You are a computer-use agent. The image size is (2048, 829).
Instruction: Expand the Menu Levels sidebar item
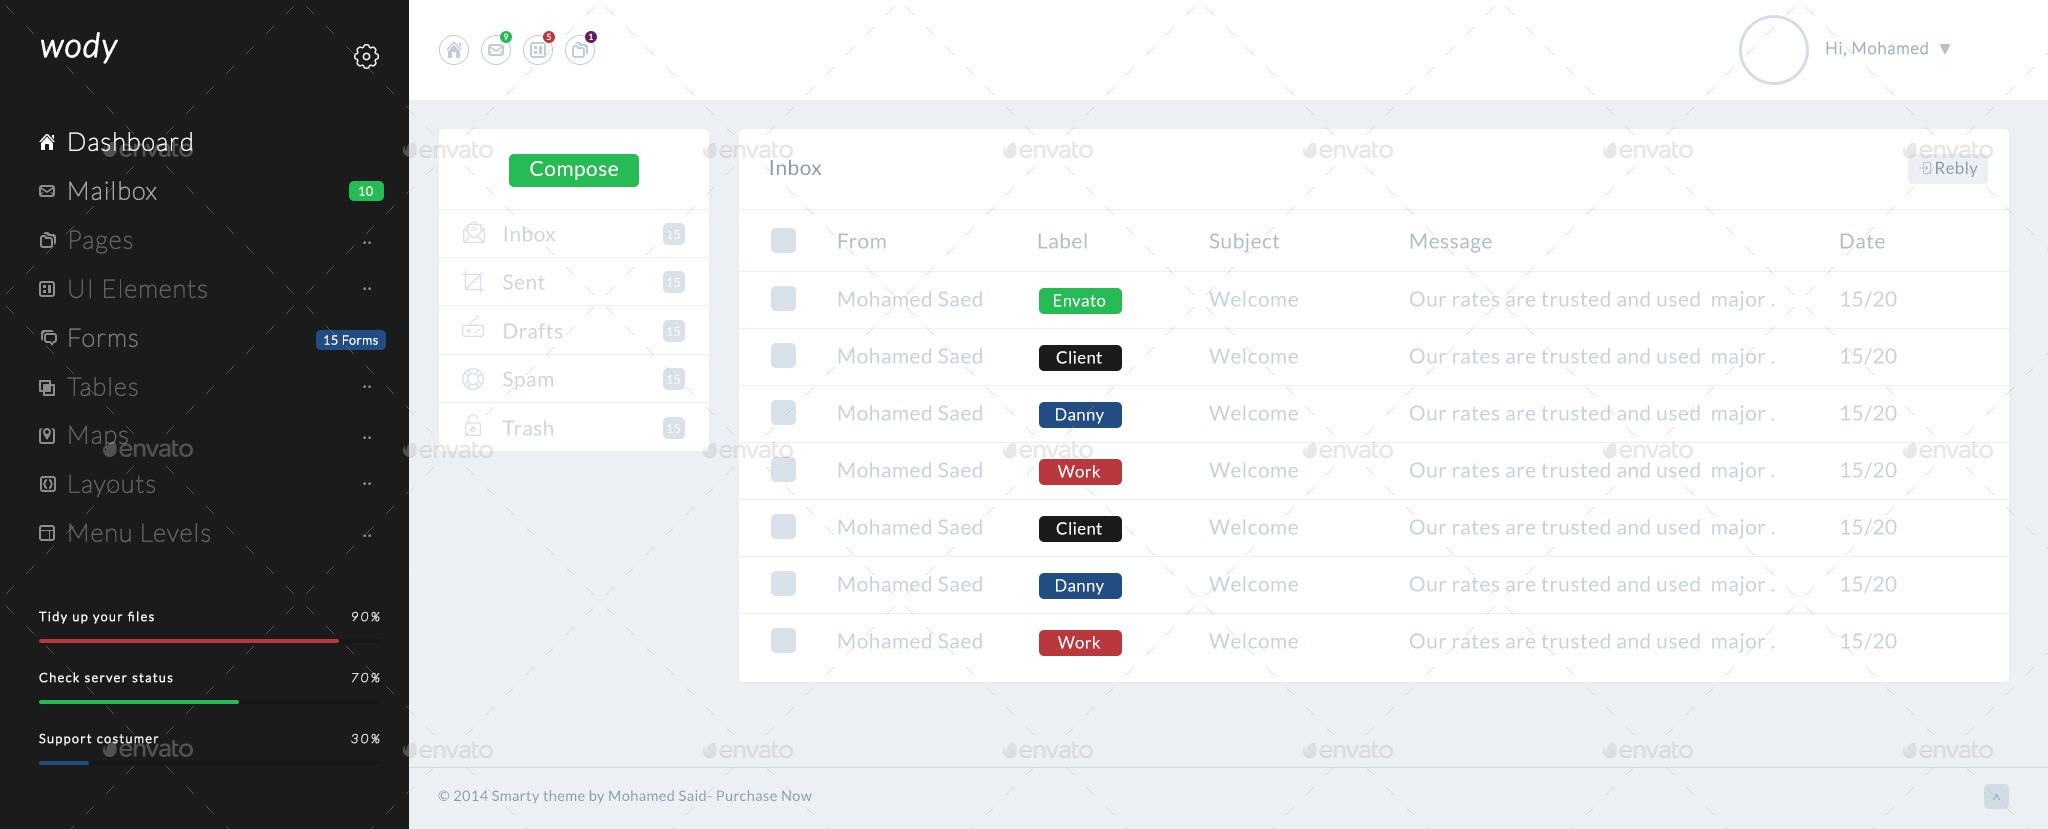click(138, 534)
